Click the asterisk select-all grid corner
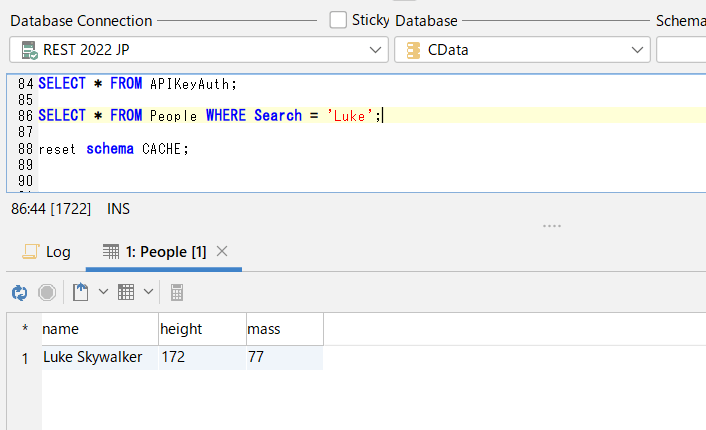 click(x=25, y=329)
